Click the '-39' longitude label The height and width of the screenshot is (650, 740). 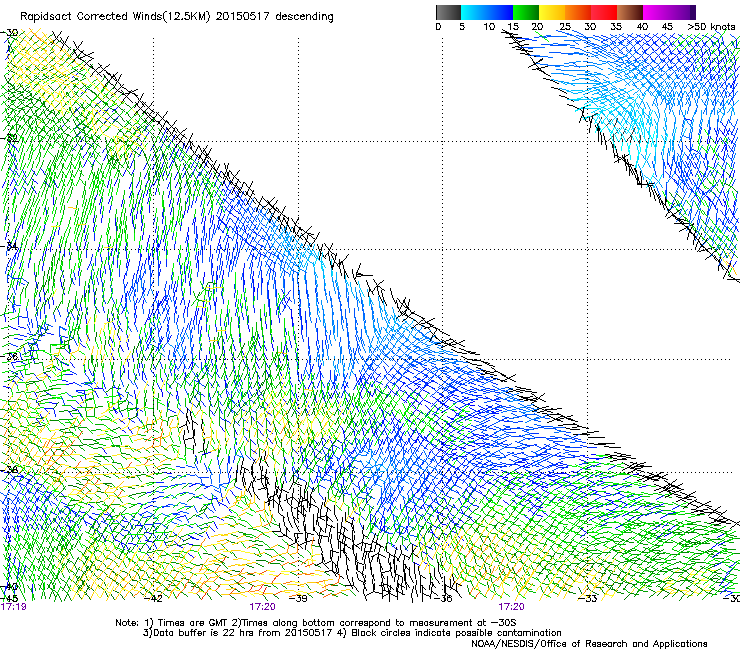[298, 599]
